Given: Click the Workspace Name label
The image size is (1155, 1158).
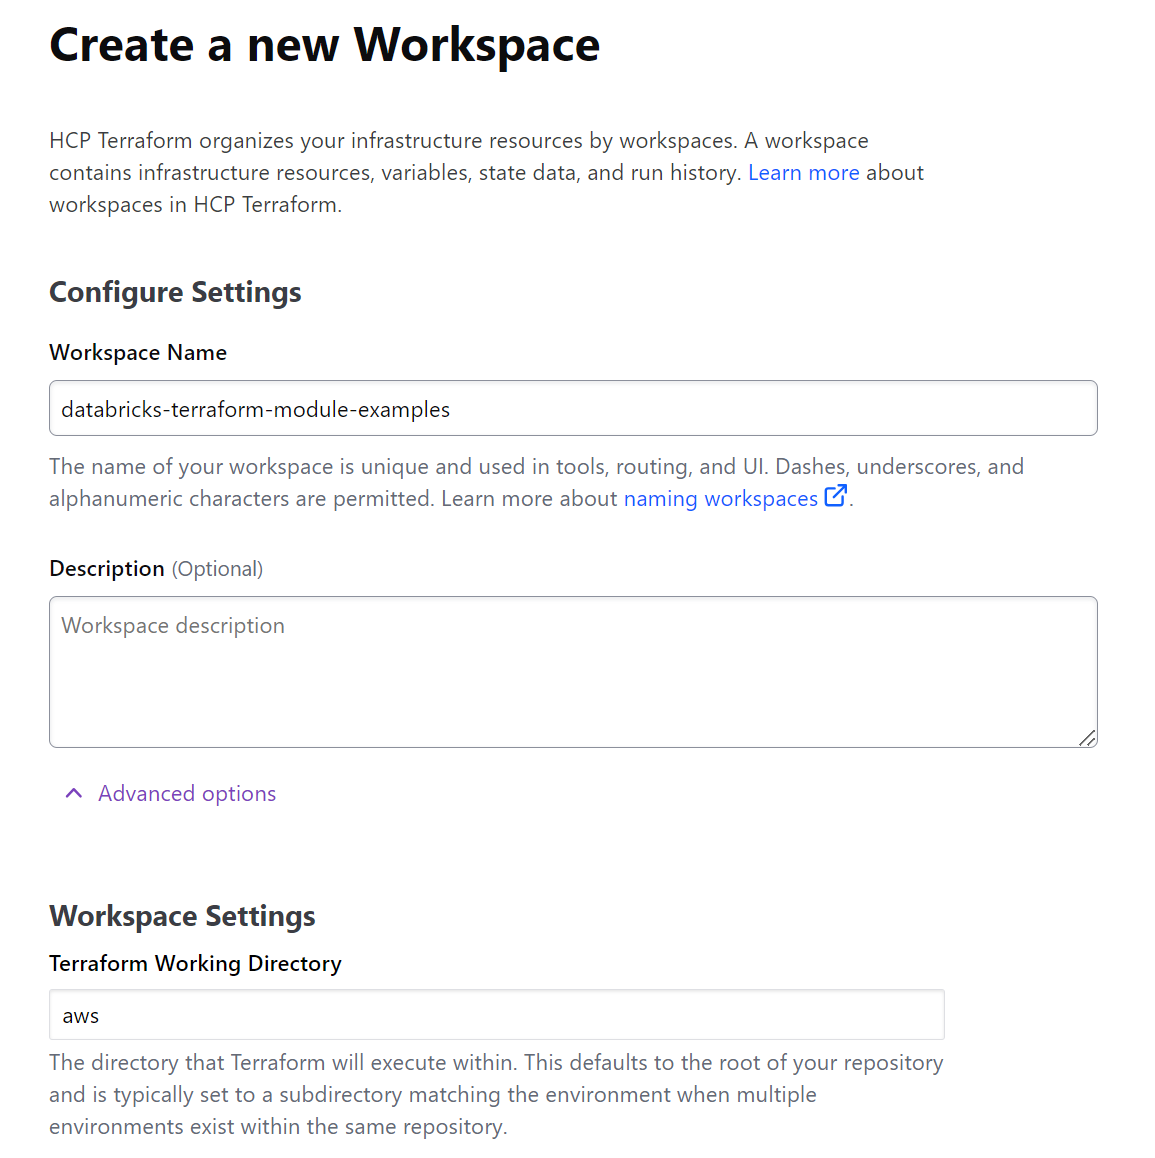Looking at the screenshot, I should 138,352.
